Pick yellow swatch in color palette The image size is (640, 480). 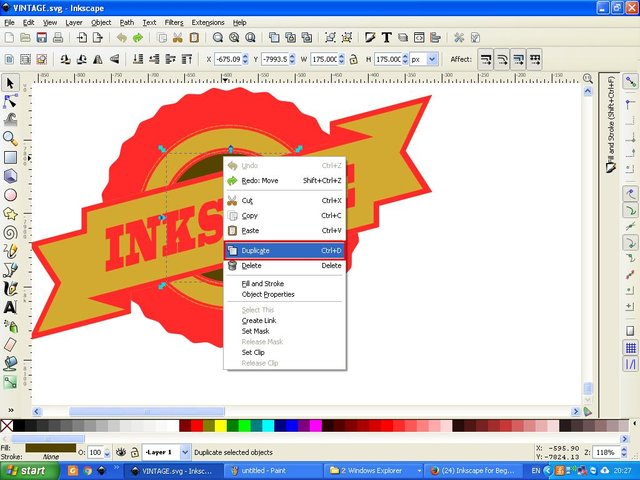pyautogui.click(x=221, y=426)
